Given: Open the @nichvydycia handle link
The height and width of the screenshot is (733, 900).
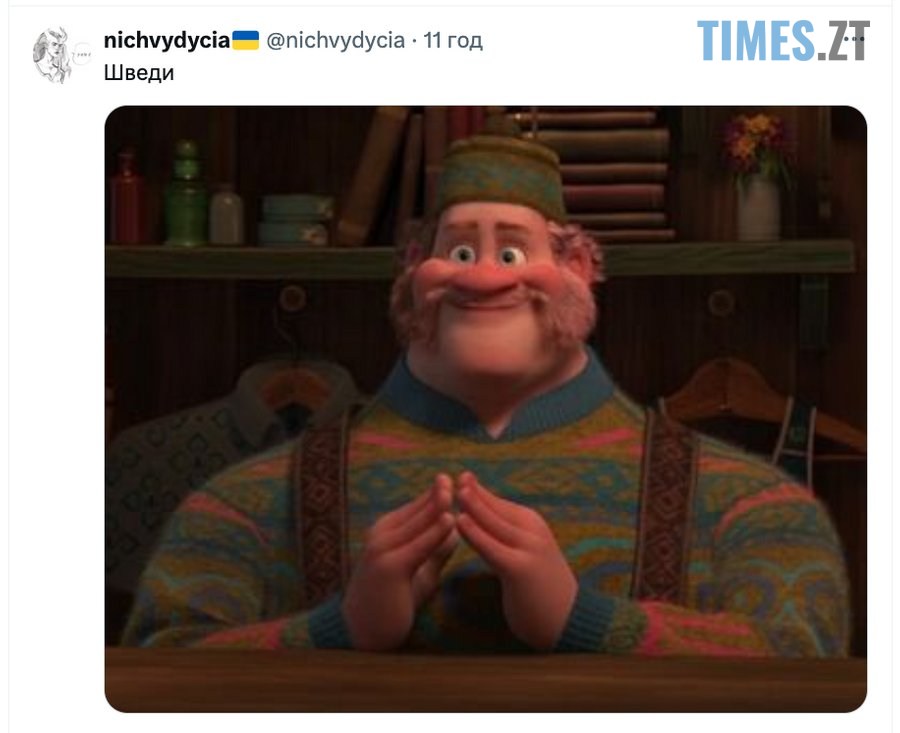Looking at the screenshot, I should pyautogui.click(x=335, y=40).
